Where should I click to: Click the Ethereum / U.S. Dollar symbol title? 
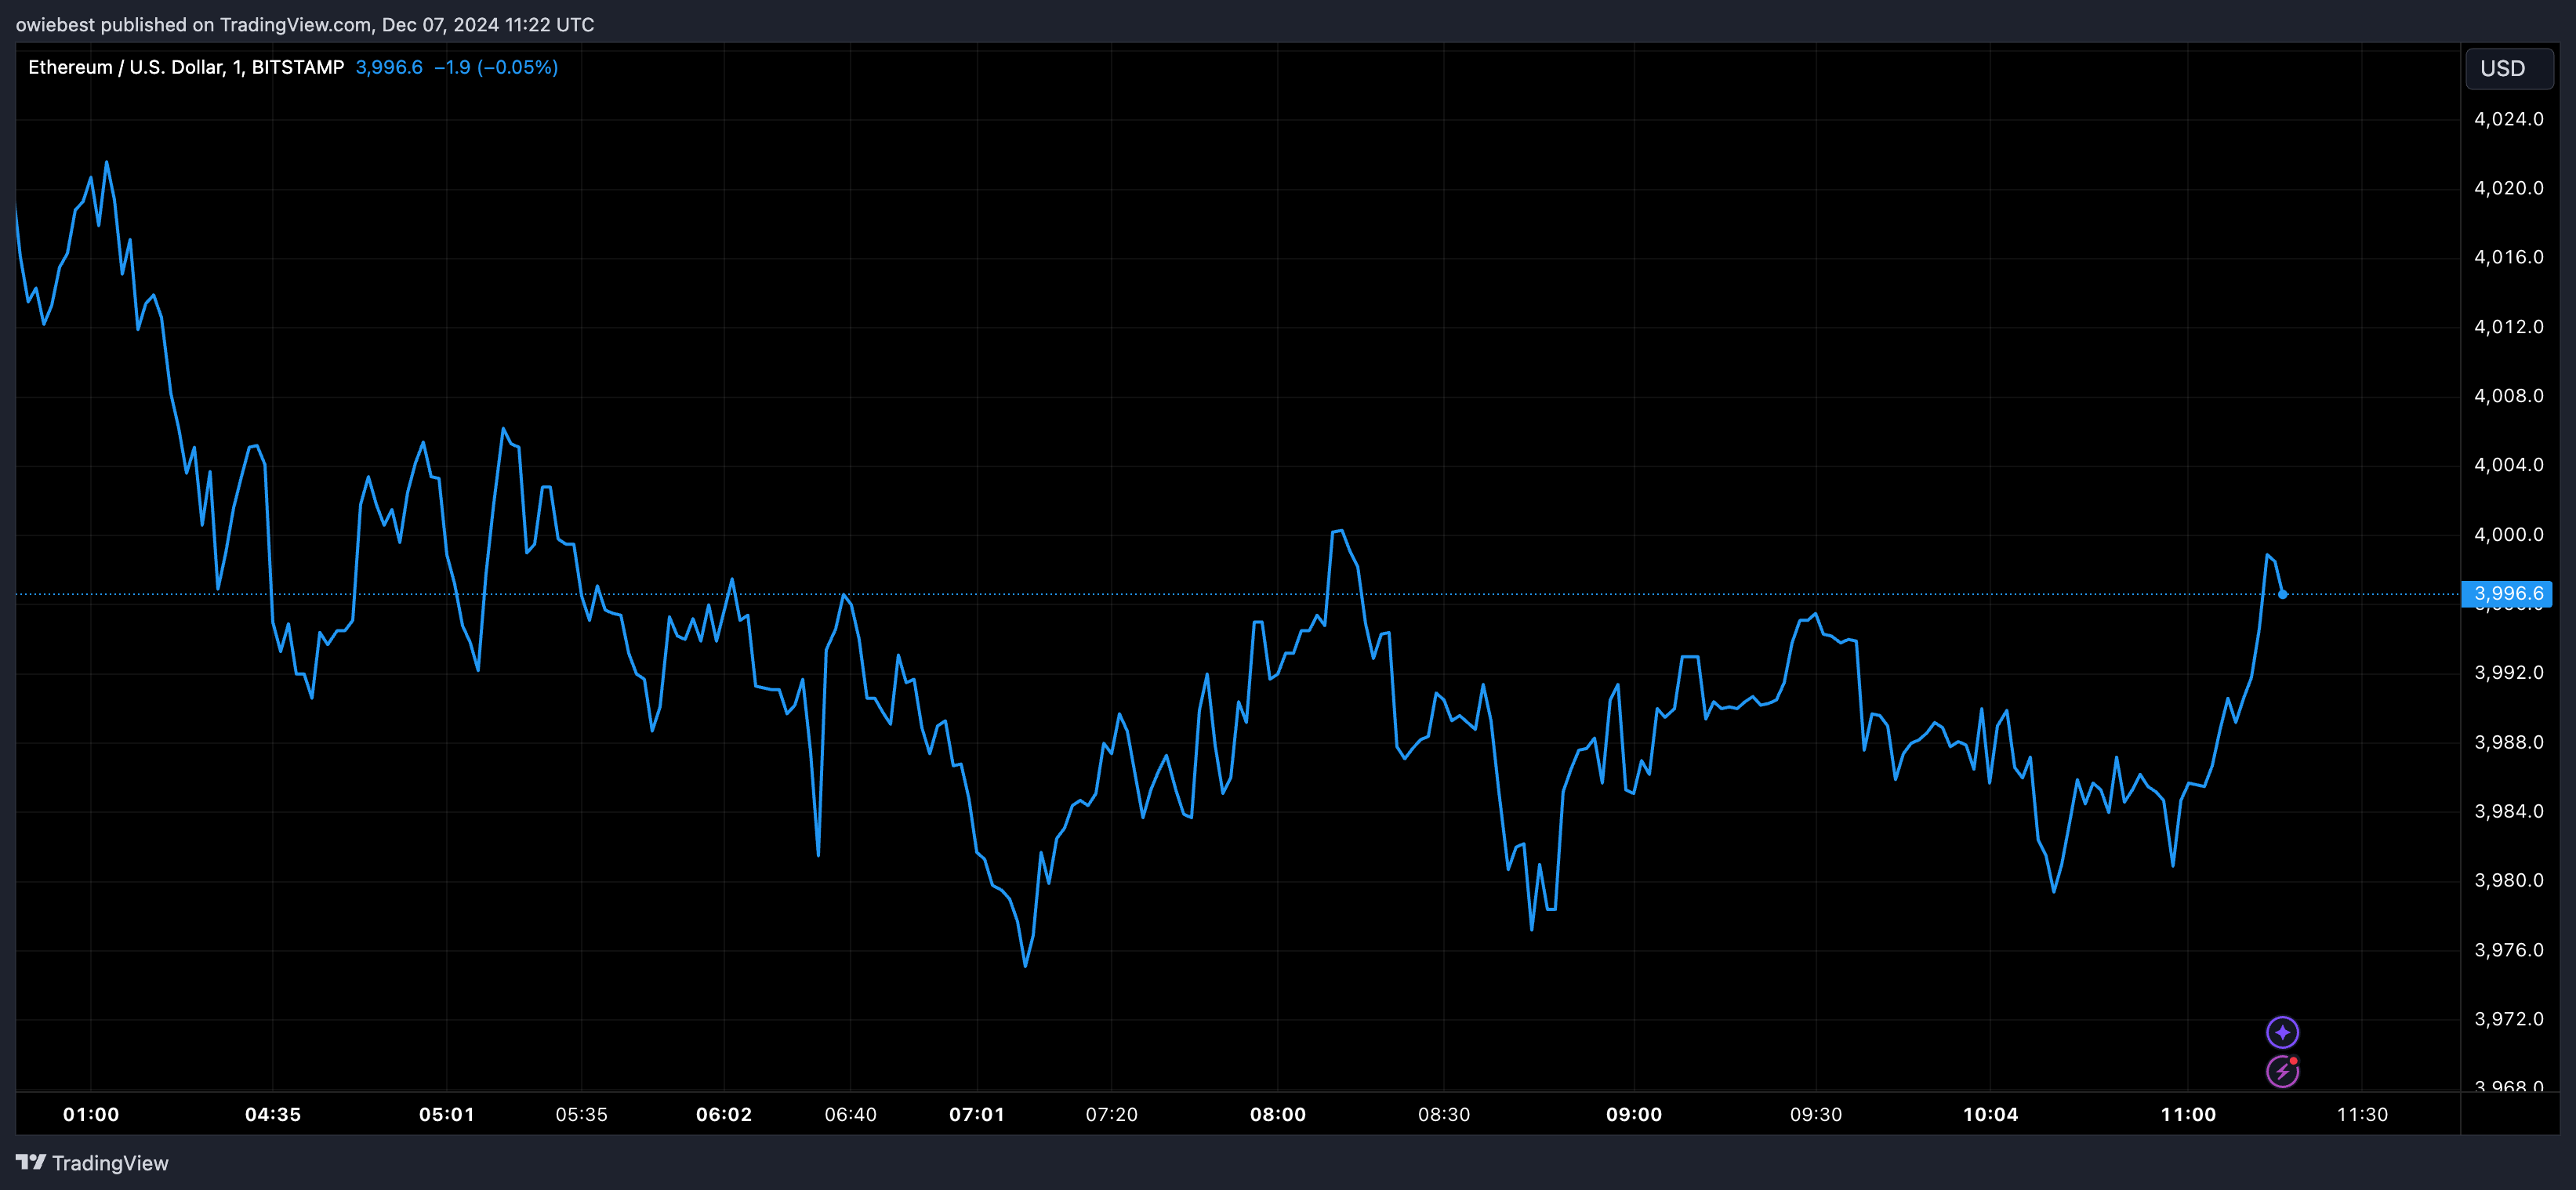[x=186, y=67]
